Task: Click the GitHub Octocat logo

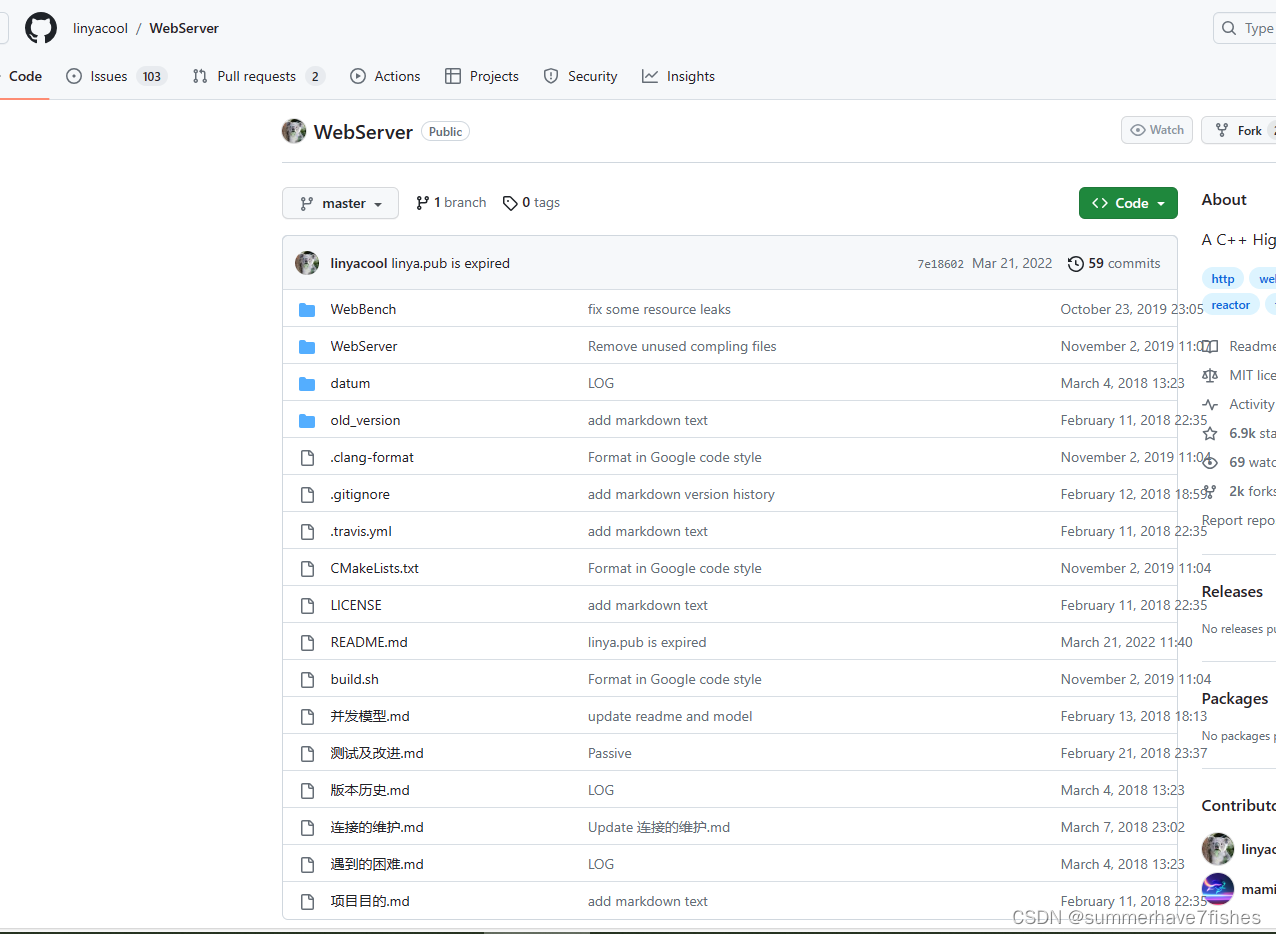Action: pyautogui.click(x=40, y=28)
